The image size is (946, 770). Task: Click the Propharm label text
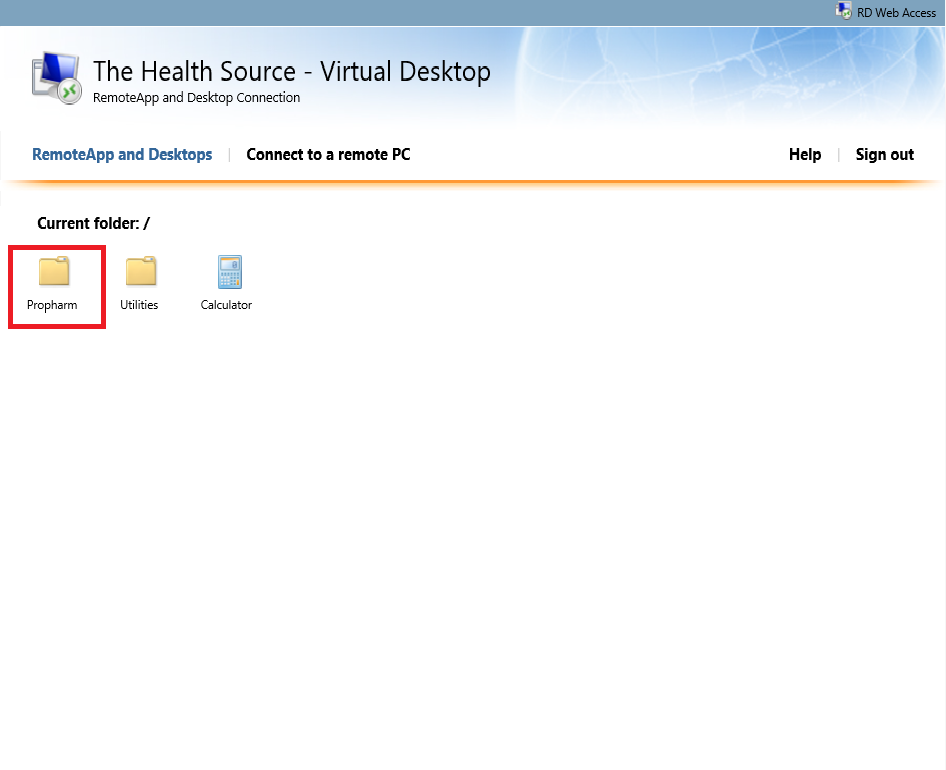point(52,305)
